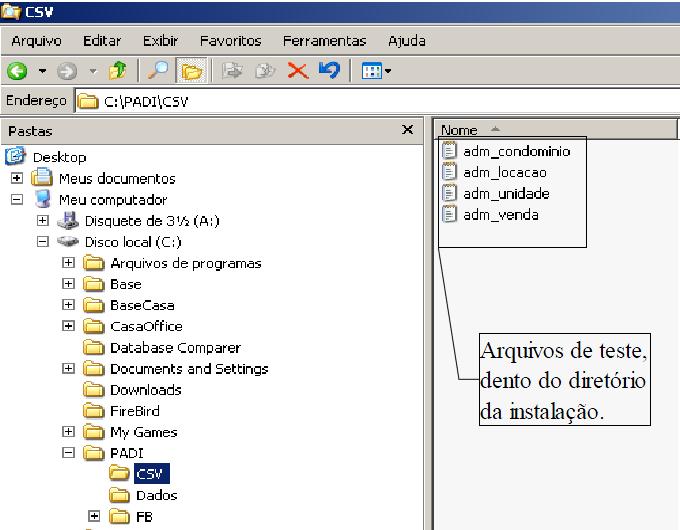Click the Back navigation arrow
Viewport: 680px width, 530px height.
click(x=16, y=72)
